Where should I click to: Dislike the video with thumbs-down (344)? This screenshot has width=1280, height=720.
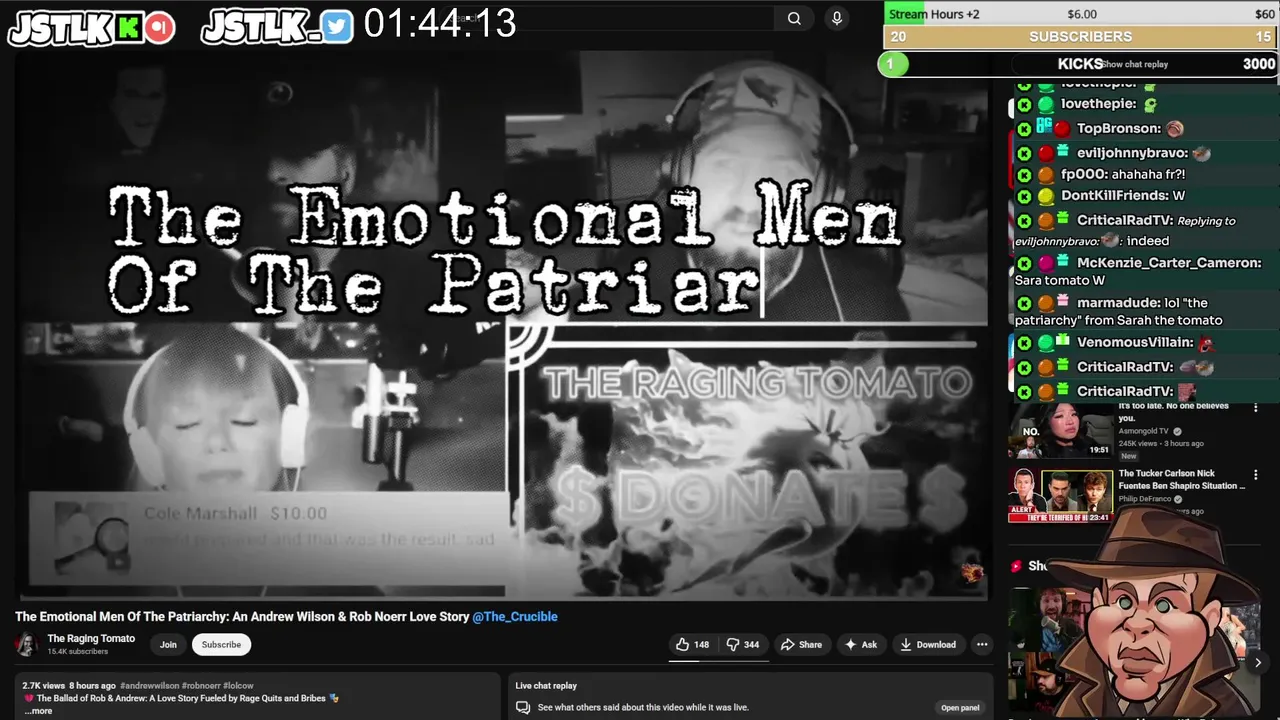point(743,645)
